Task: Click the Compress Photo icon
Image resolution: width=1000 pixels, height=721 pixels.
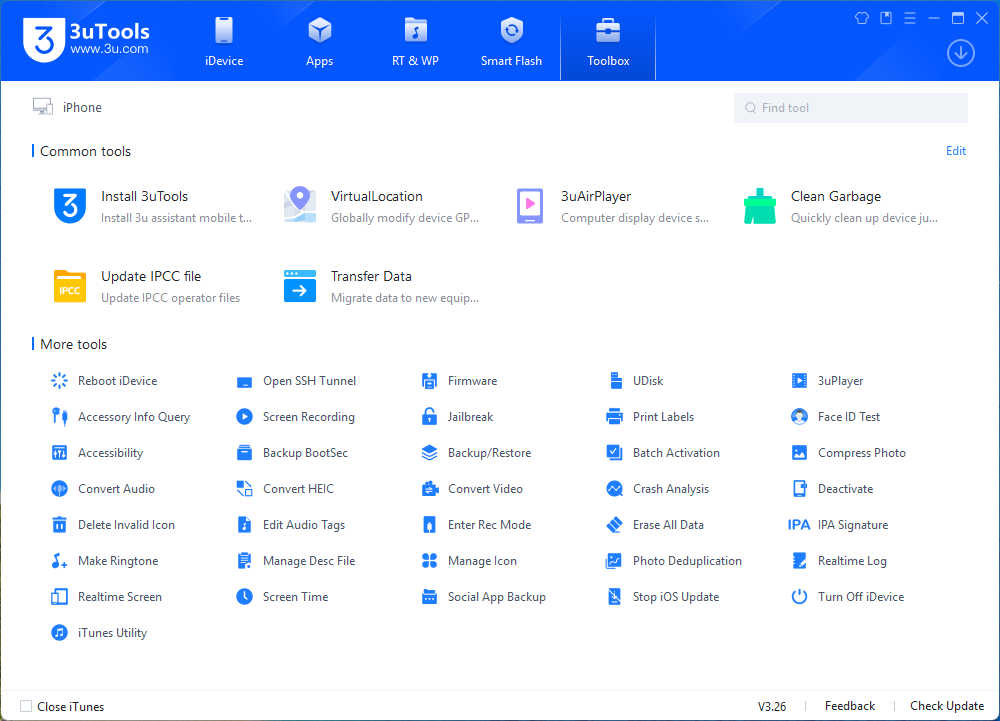Action: [799, 453]
